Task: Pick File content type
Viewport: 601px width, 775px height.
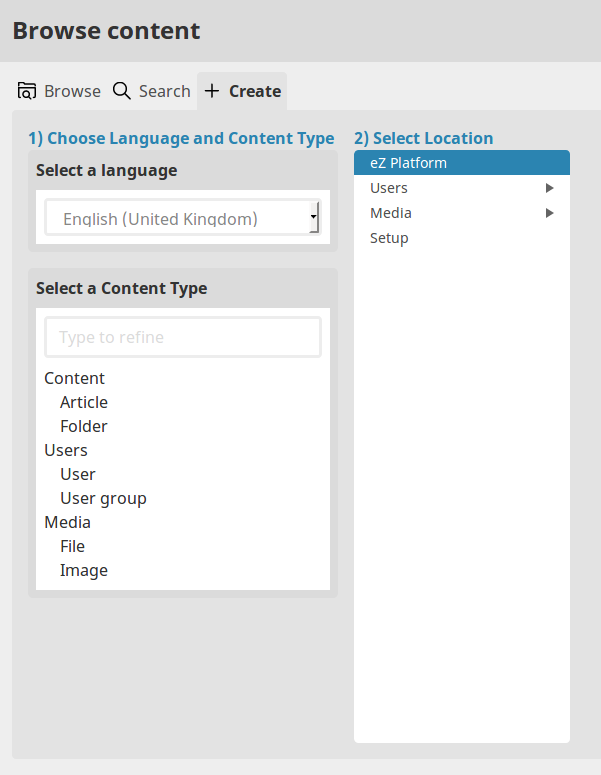Action: click(x=73, y=546)
